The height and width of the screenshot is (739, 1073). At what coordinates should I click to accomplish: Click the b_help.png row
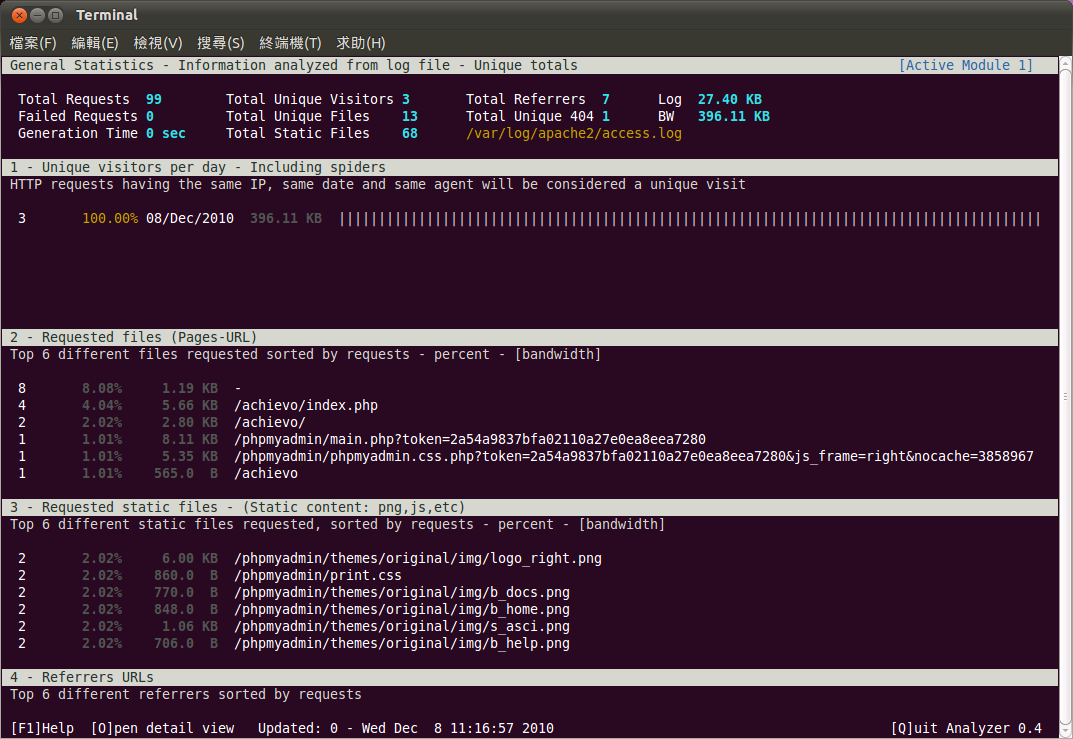click(530, 644)
